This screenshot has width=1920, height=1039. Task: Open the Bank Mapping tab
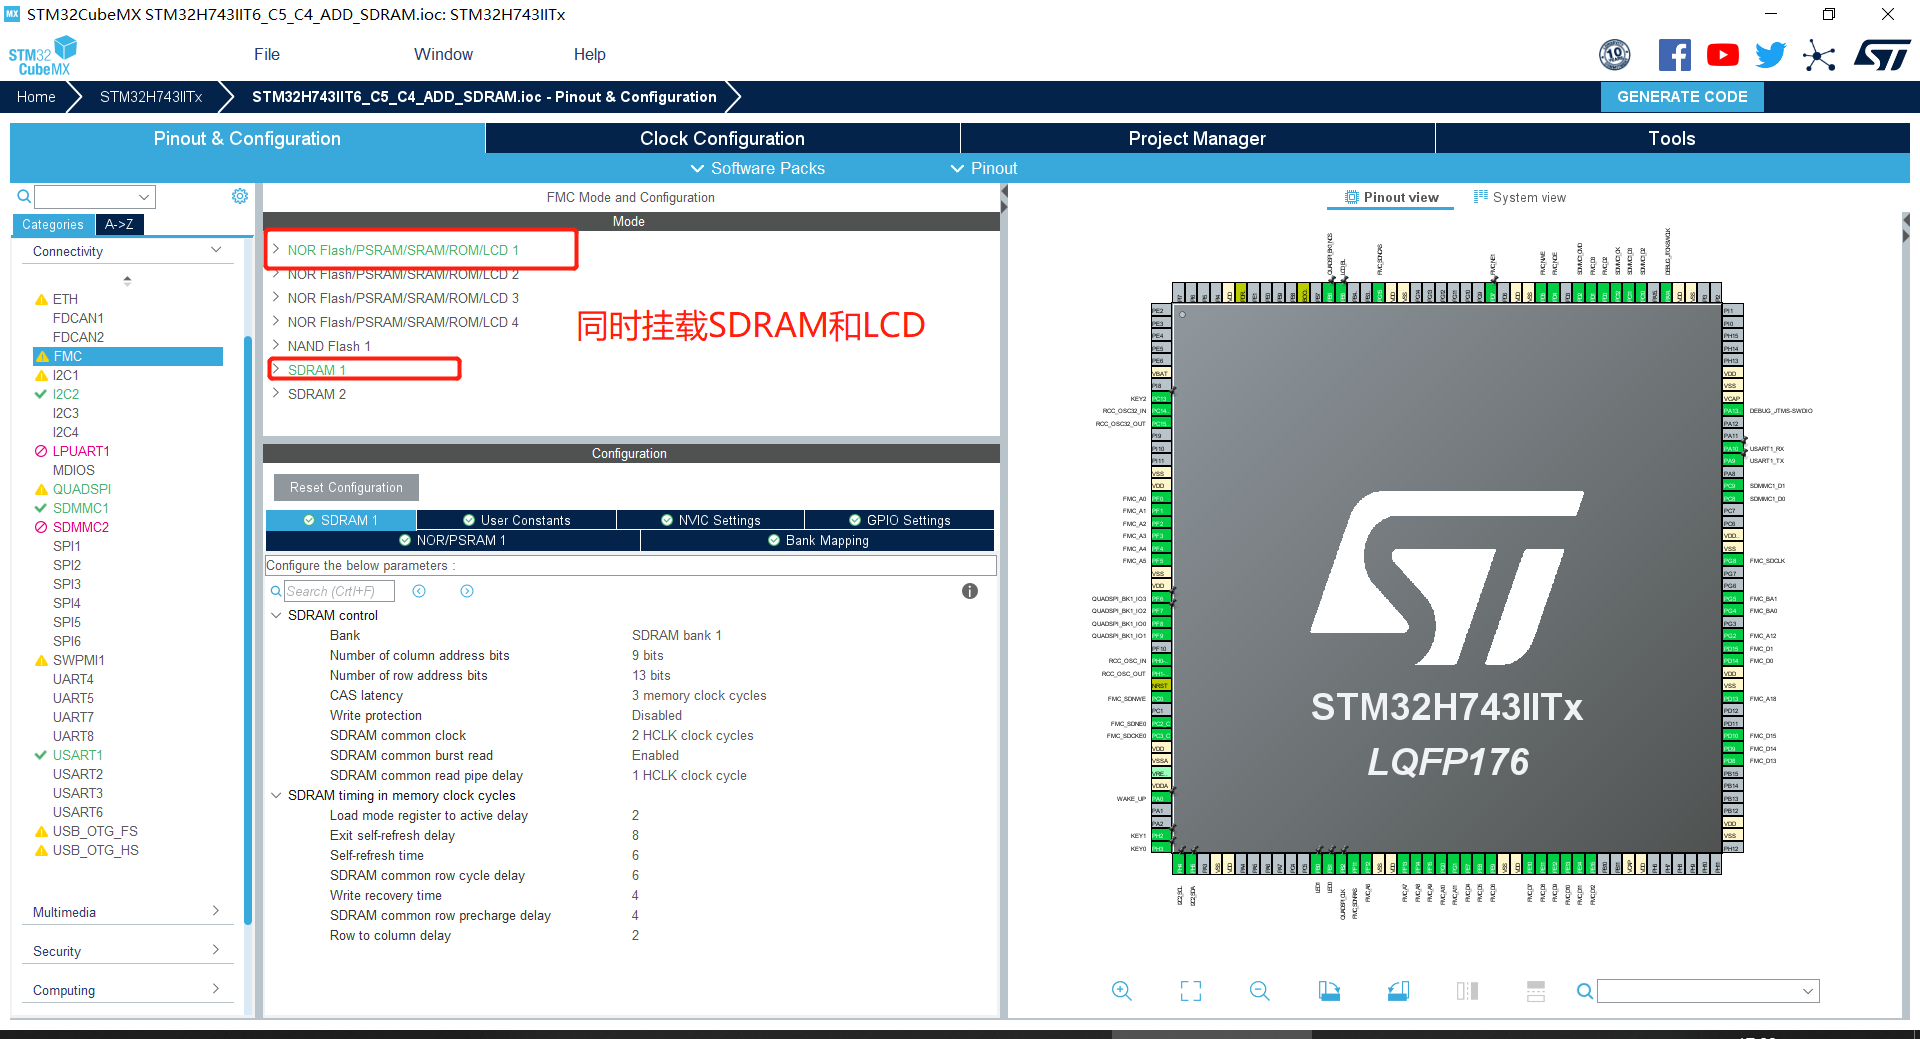818,540
